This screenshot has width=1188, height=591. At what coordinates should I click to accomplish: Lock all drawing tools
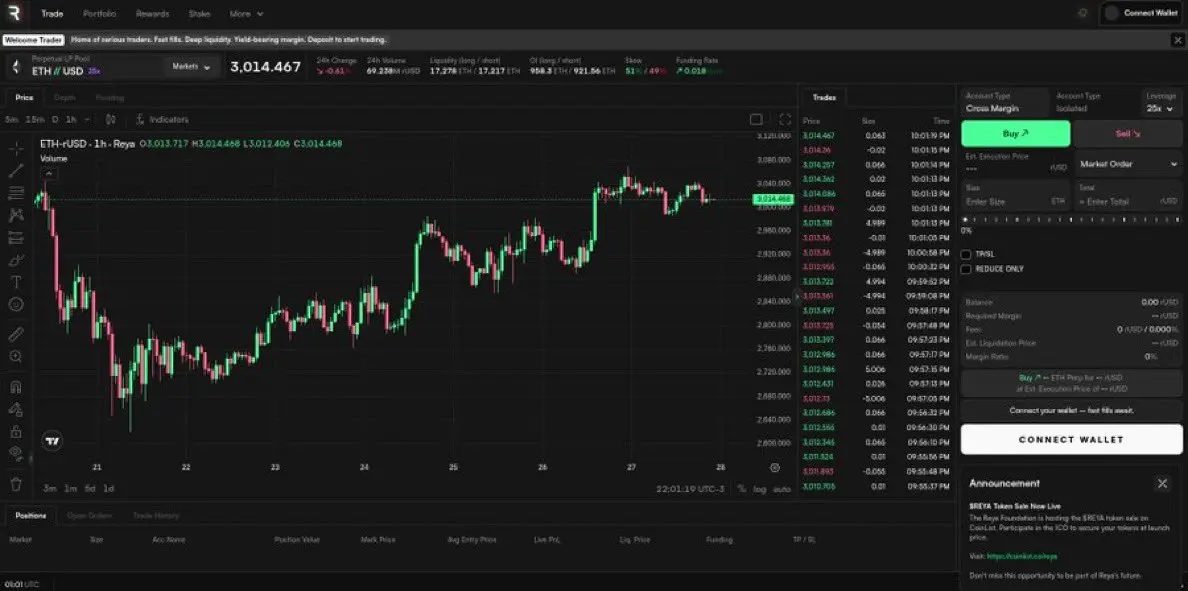(15, 431)
